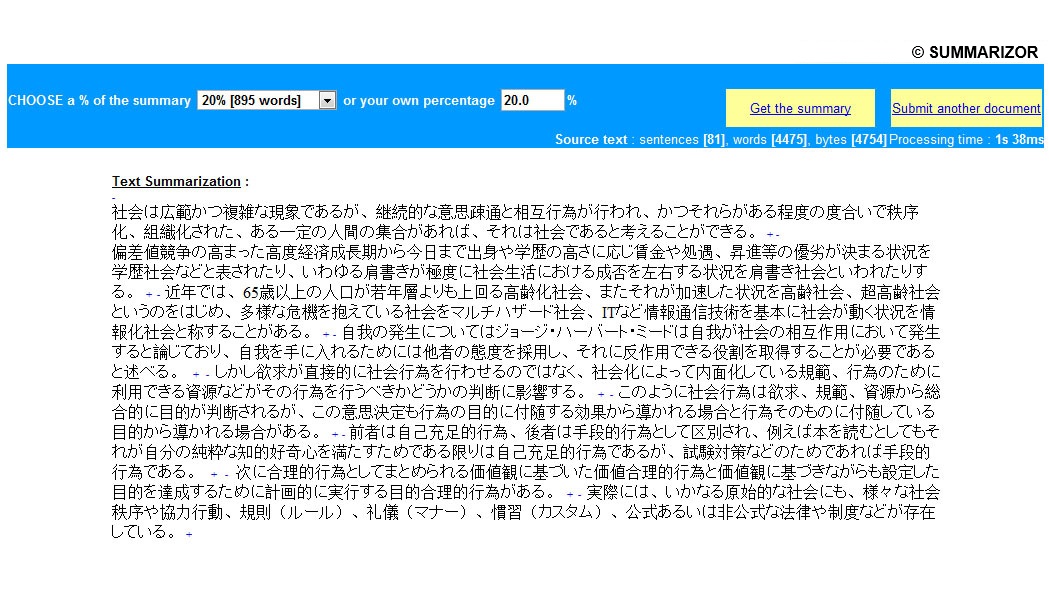Click plus marker preceding このように社会行為は
Image resolution: width=1049 pixels, height=593 pixels.
601,394
